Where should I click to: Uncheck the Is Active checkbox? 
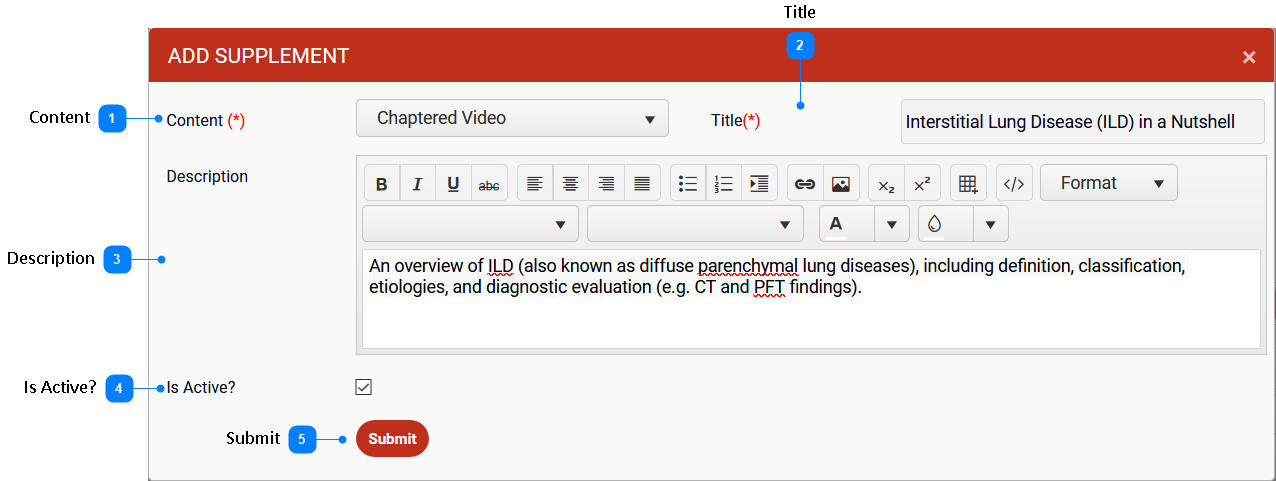[x=364, y=387]
